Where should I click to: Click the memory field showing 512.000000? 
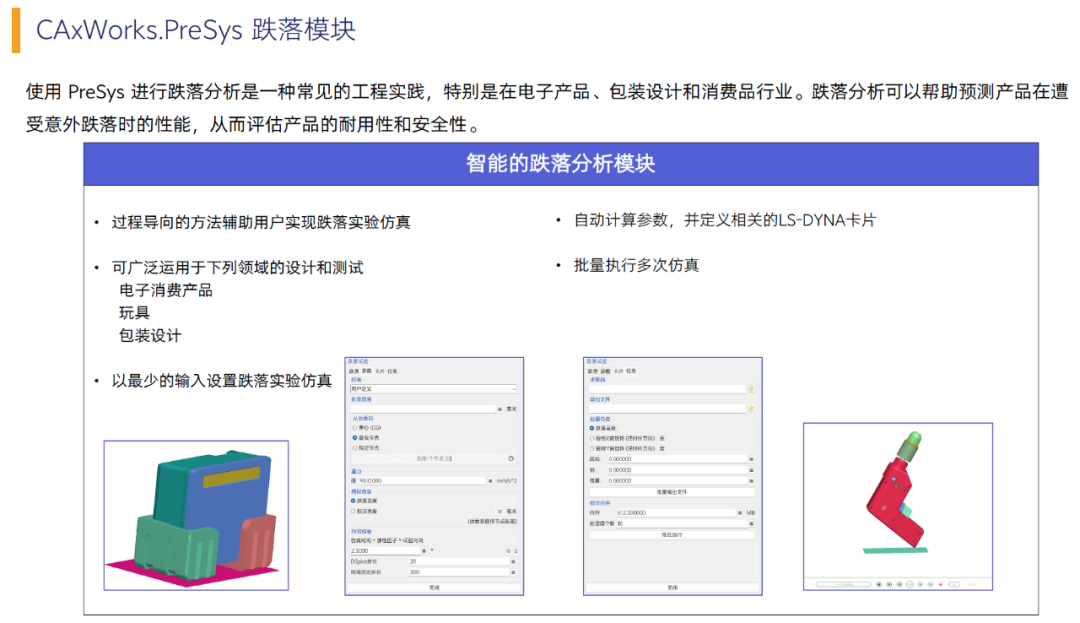676,513
